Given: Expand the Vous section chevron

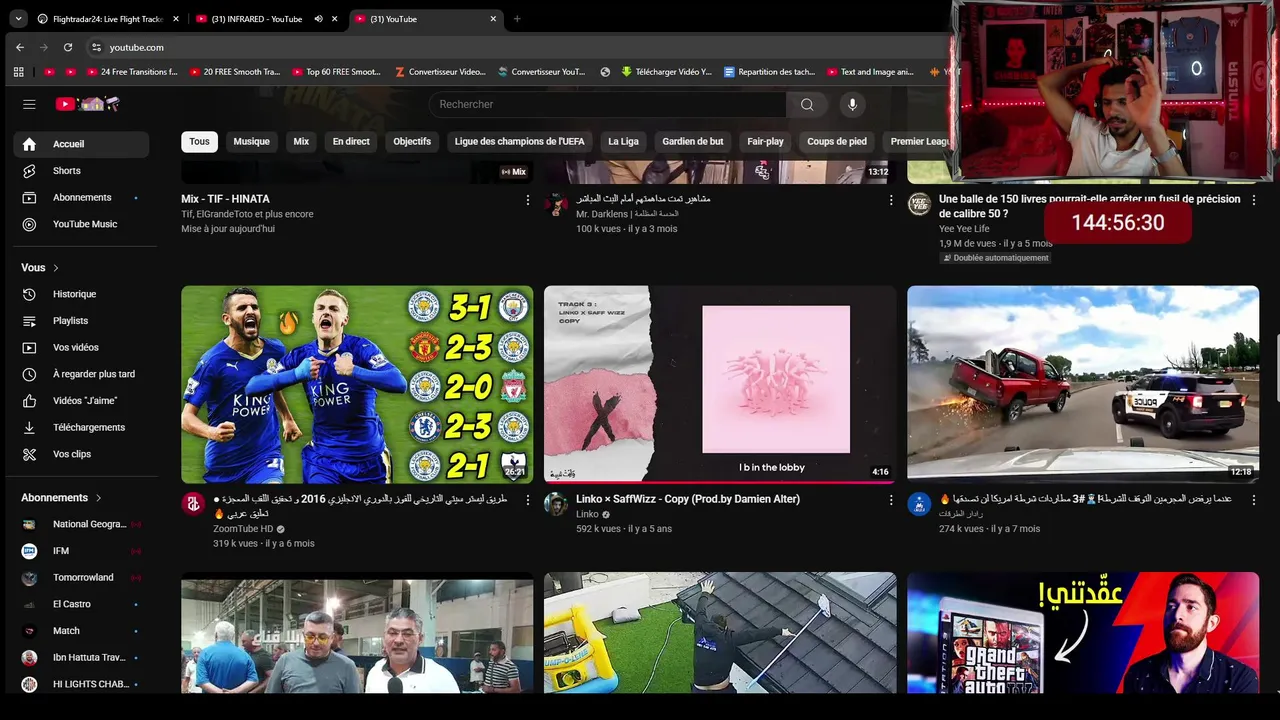Looking at the screenshot, I should click(x=56, y=268).
